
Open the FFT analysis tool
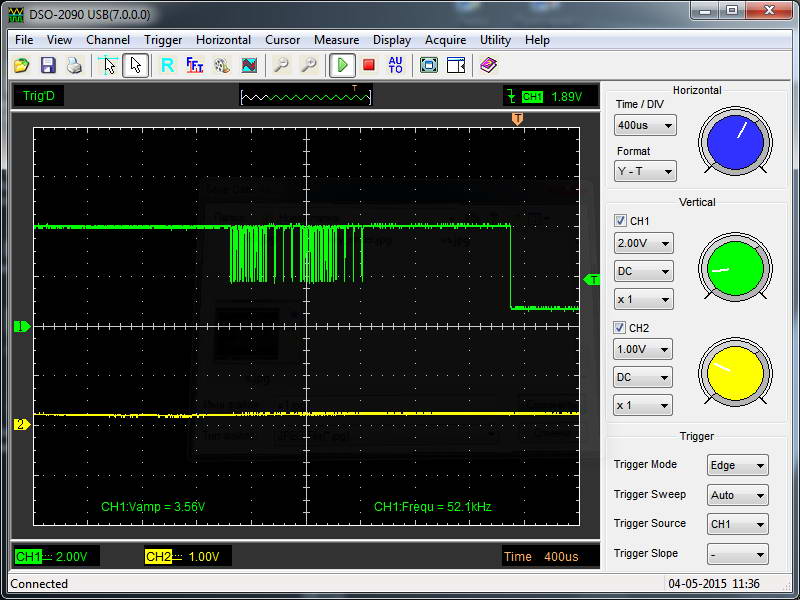195,65
